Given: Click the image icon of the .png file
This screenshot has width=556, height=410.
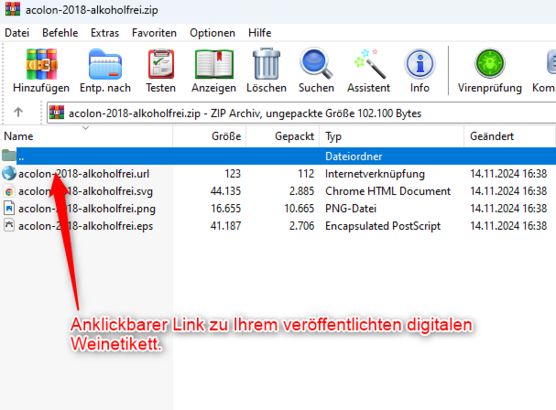Looking at the screenshot, I should (9, 208).
